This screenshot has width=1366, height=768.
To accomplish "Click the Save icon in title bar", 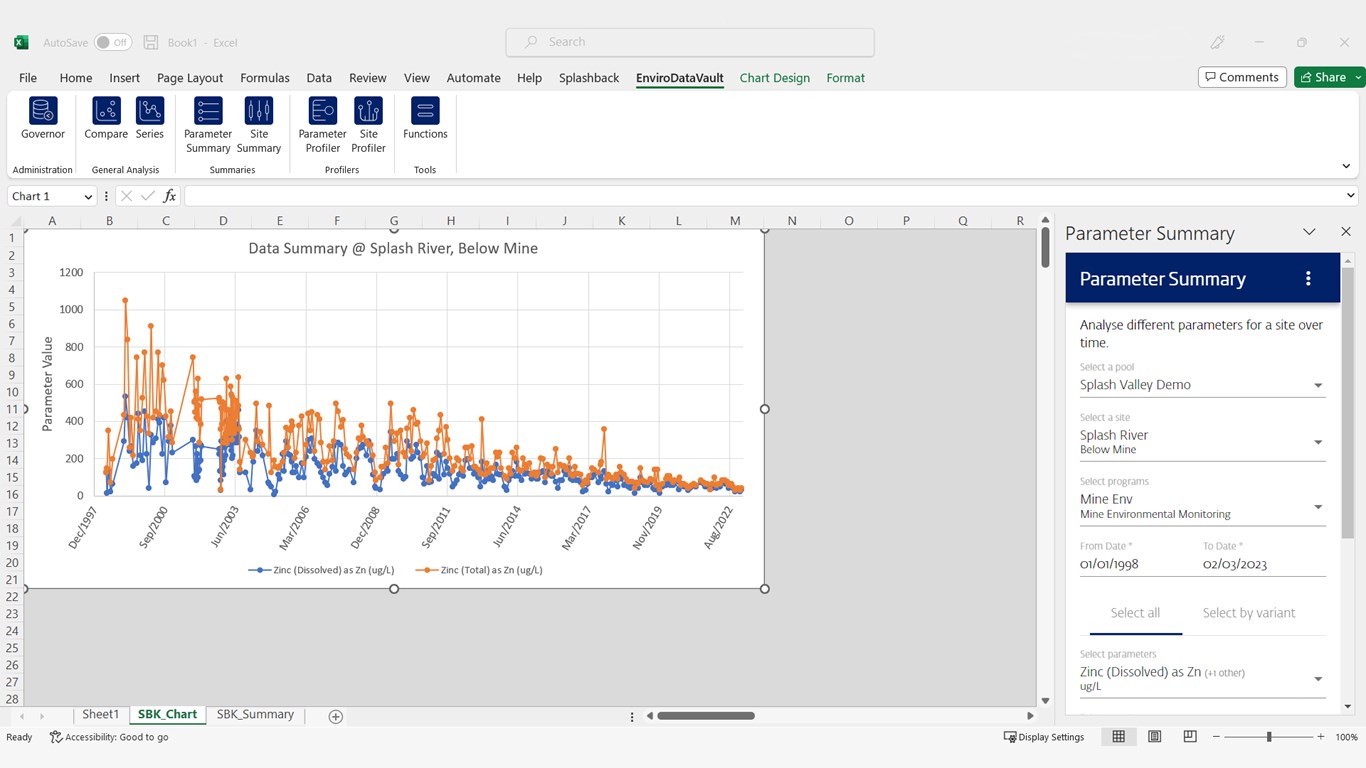I will (x=151, y=42).
